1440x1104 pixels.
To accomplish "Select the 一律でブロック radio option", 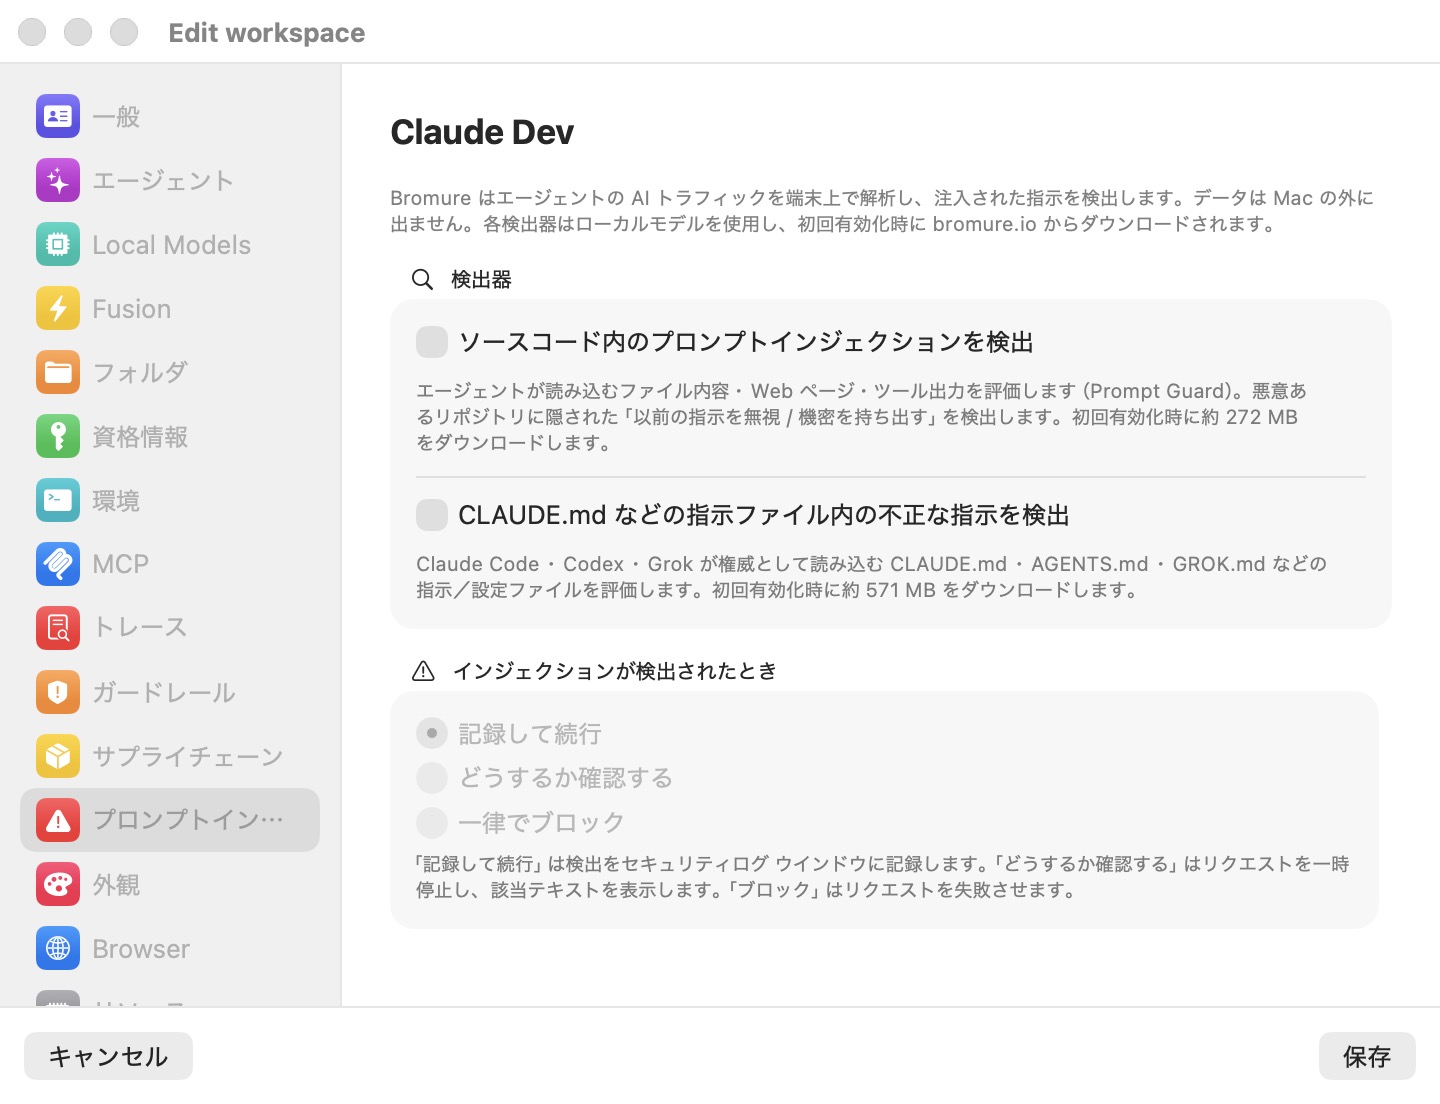I will coord(432,822).
